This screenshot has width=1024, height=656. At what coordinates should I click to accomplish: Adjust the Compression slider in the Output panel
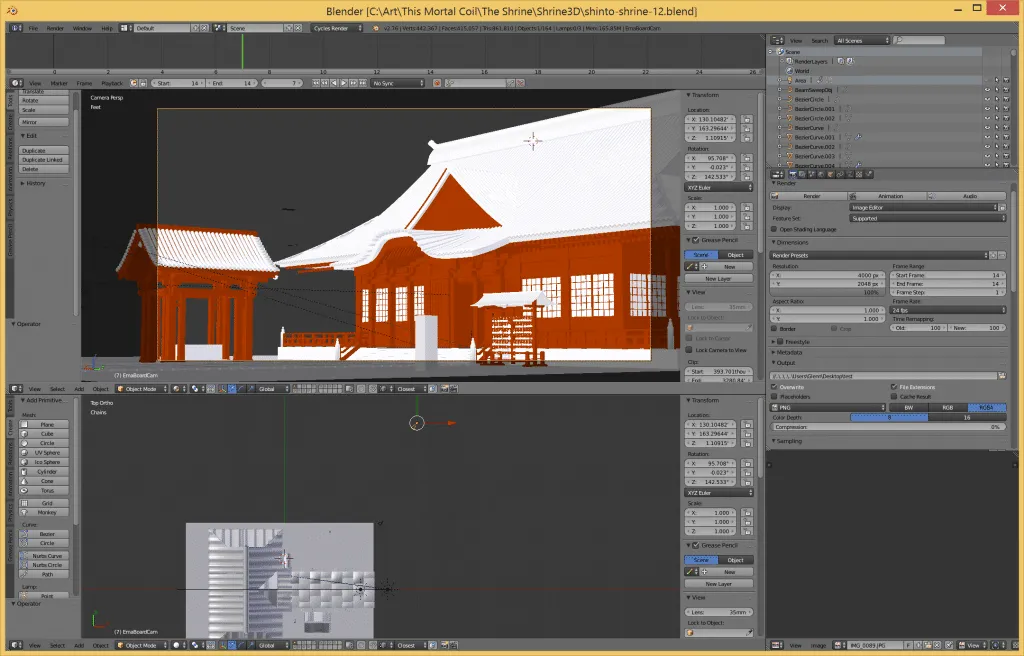click(887, 426)
